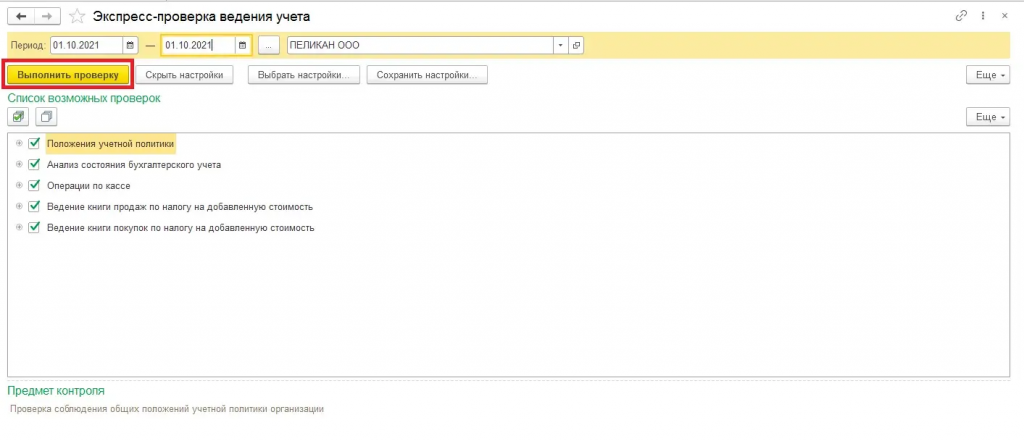The width and height of the screenshot is (1024, 441).
Task: Uncheck Ведение книги продаж checkbox
Action: pos(35,206)
